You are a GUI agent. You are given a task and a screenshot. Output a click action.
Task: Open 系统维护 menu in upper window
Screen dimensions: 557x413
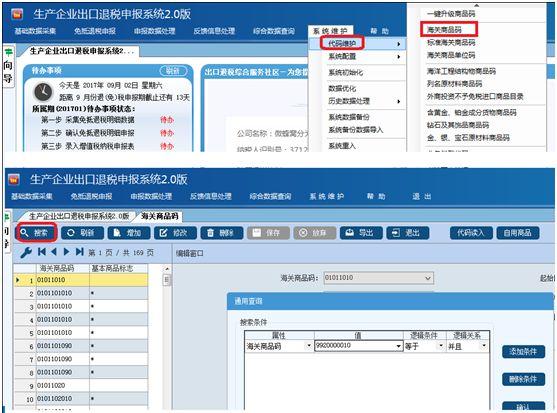pyautogui.click(x=330, y=31)
